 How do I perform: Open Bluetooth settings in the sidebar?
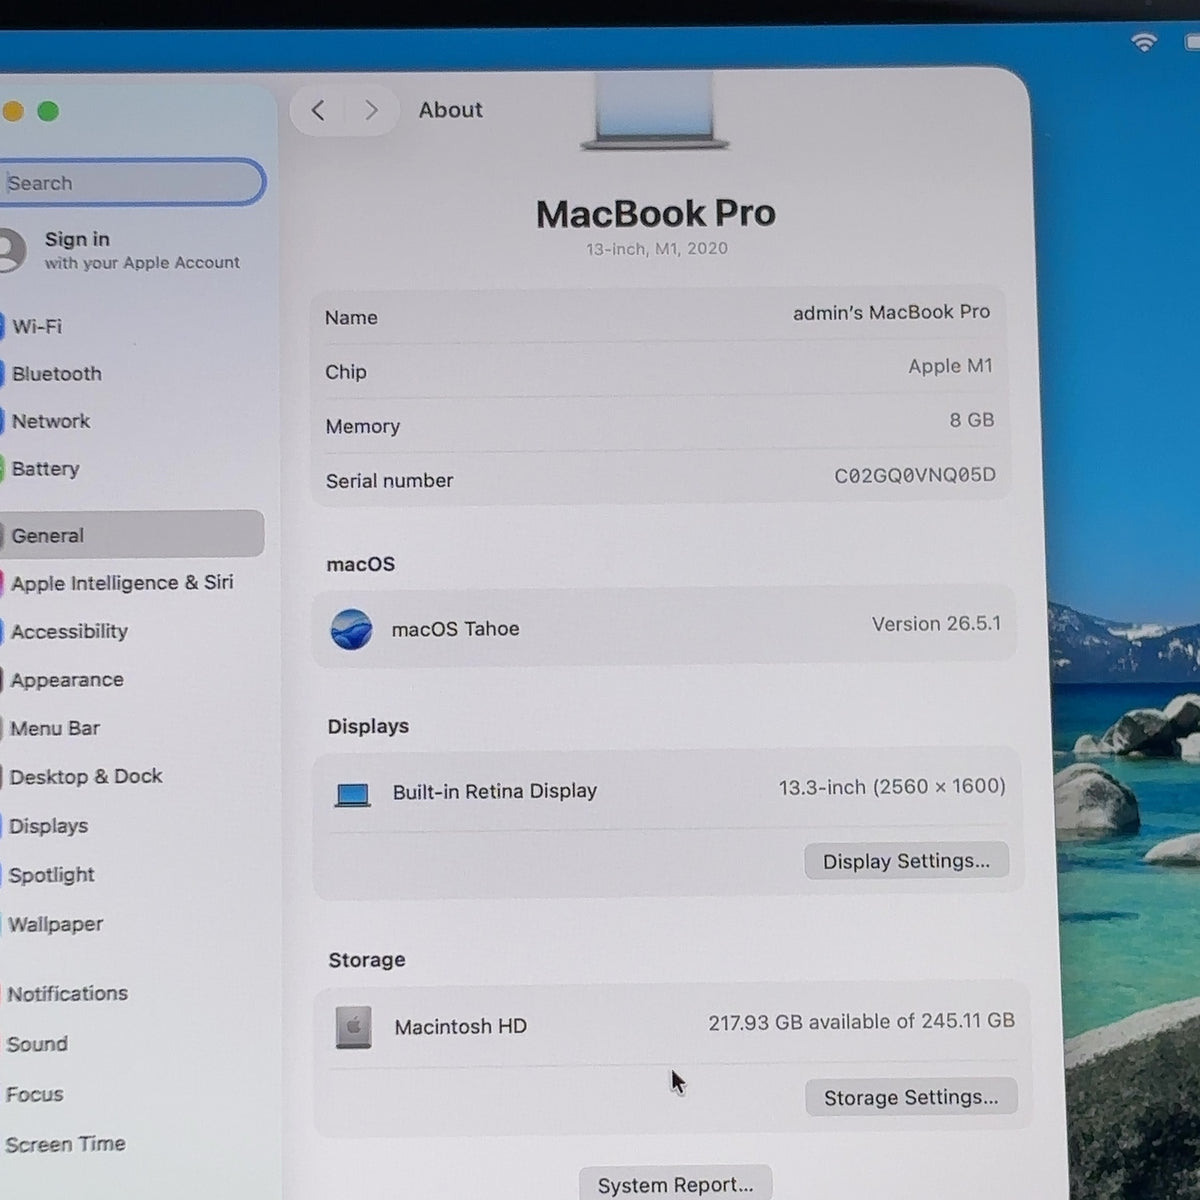(x=57, y=373)
